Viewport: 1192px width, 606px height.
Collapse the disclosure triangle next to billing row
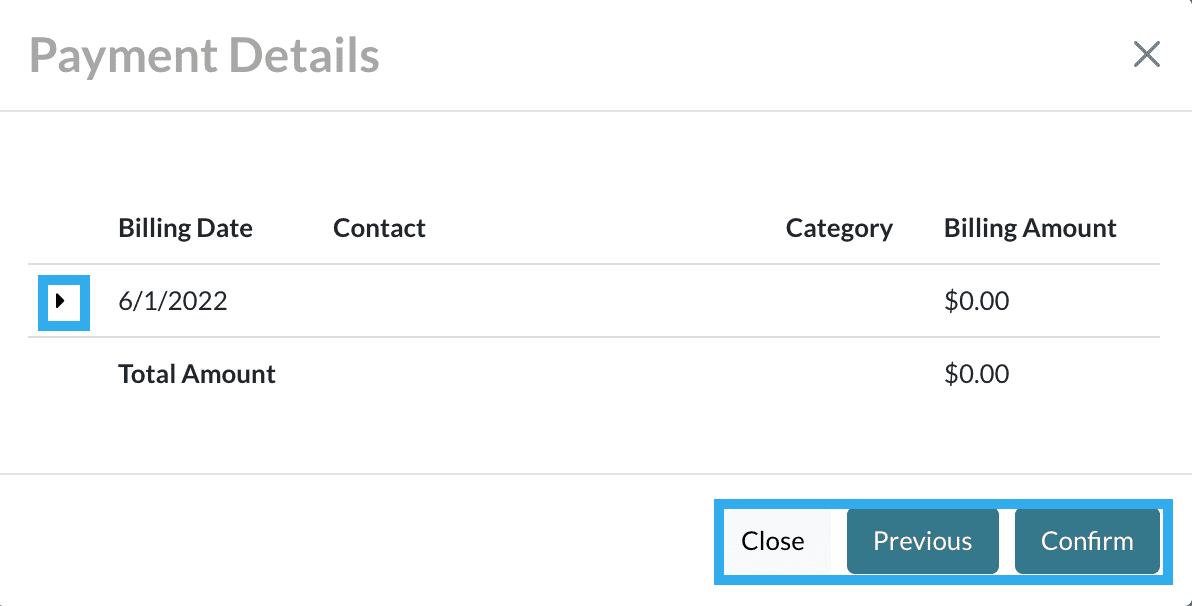click(x=63, y=301)
